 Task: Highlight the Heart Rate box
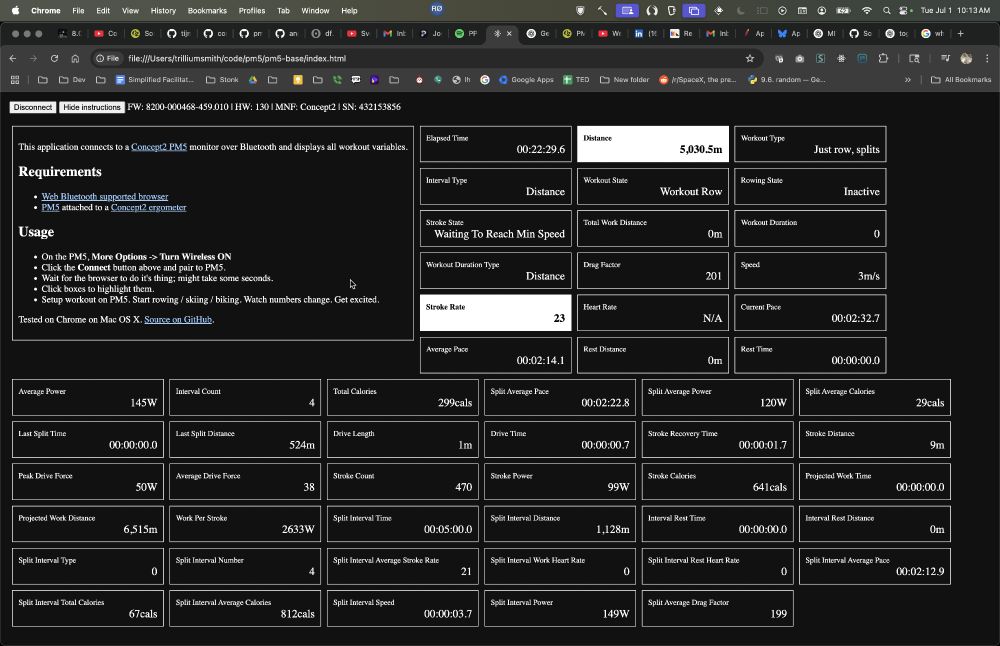652,312
